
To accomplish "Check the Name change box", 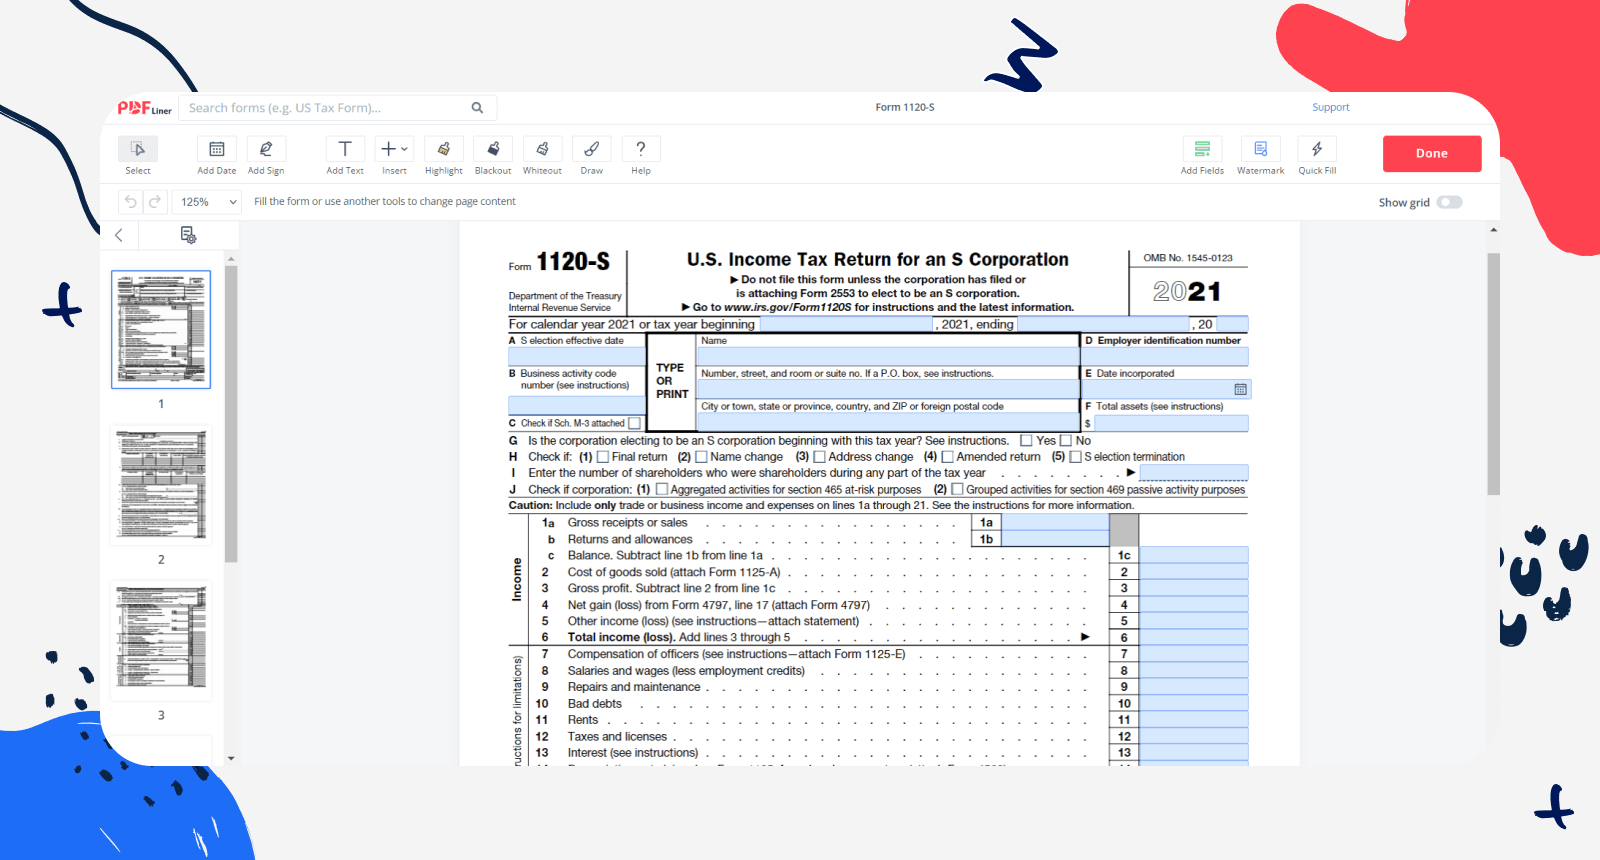I will coord(701,457).
